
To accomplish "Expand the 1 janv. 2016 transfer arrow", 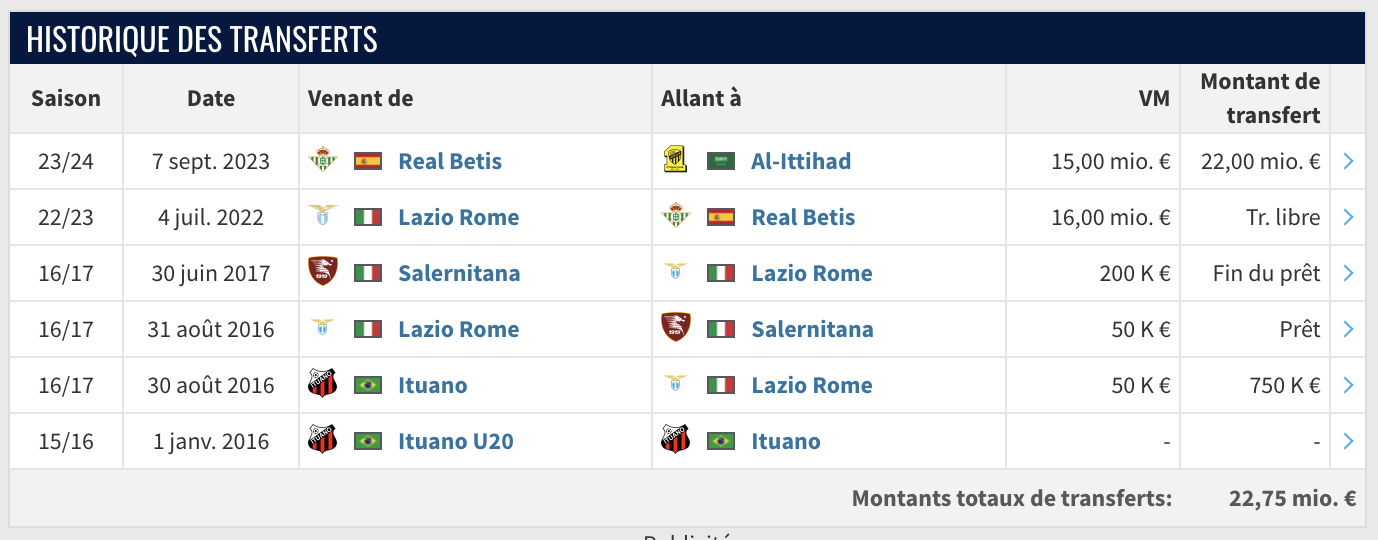I will pos(1348,441).
